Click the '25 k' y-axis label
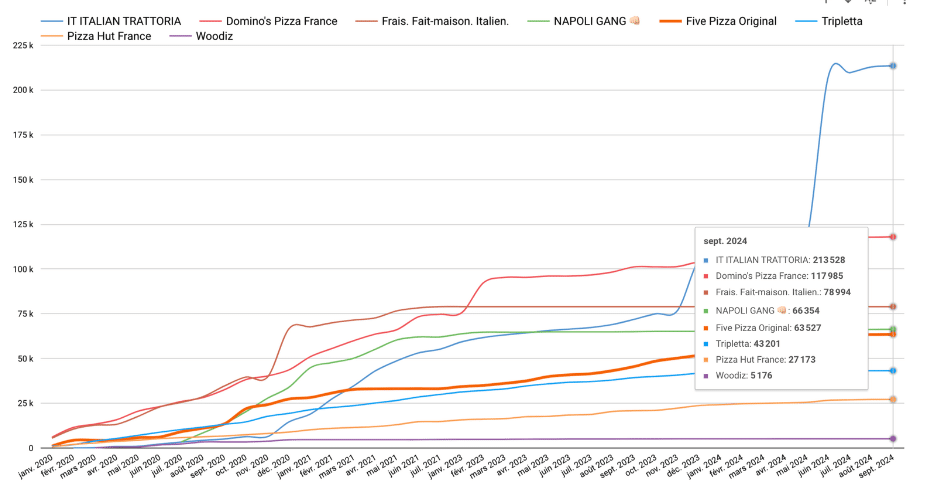This screenshot has height=502, width=925. click(x=25, y=403)
